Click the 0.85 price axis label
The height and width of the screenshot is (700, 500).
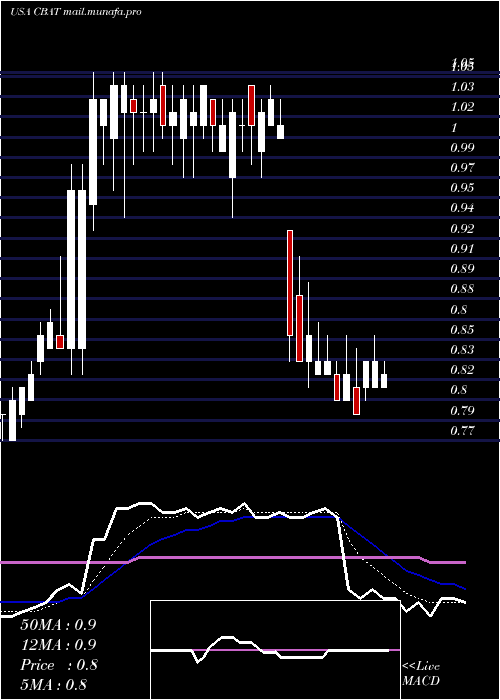point(462,330)
